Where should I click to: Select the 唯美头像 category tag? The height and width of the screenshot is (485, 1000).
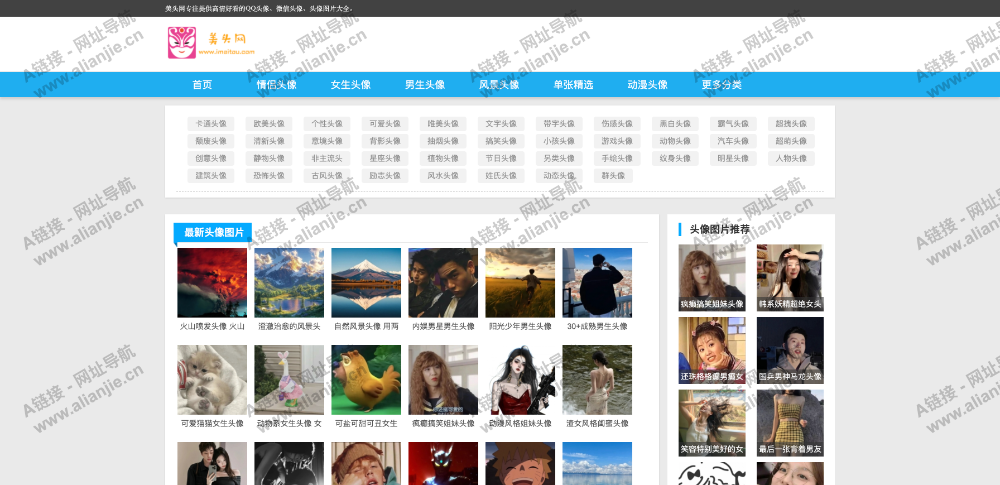[443, 124]
